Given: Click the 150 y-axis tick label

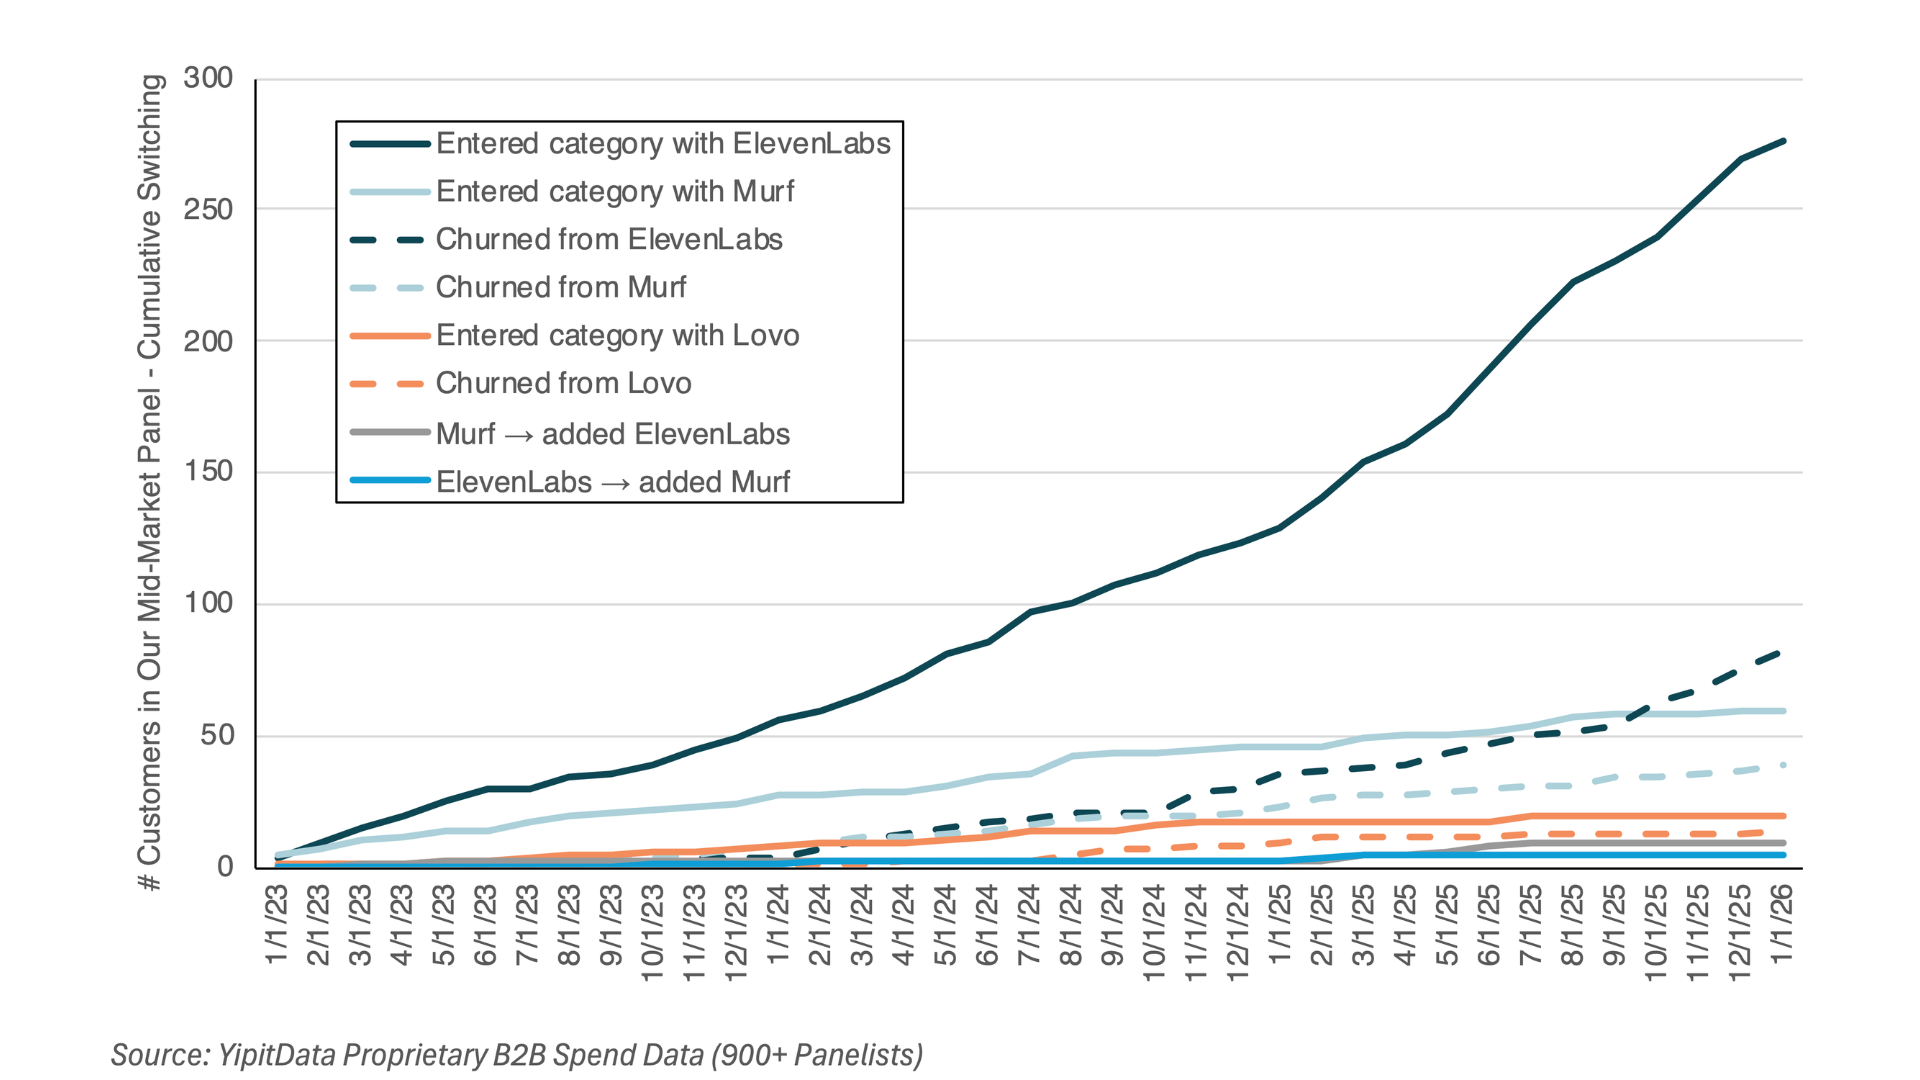Looking at the screenshot, I should [x=208, y=472].
